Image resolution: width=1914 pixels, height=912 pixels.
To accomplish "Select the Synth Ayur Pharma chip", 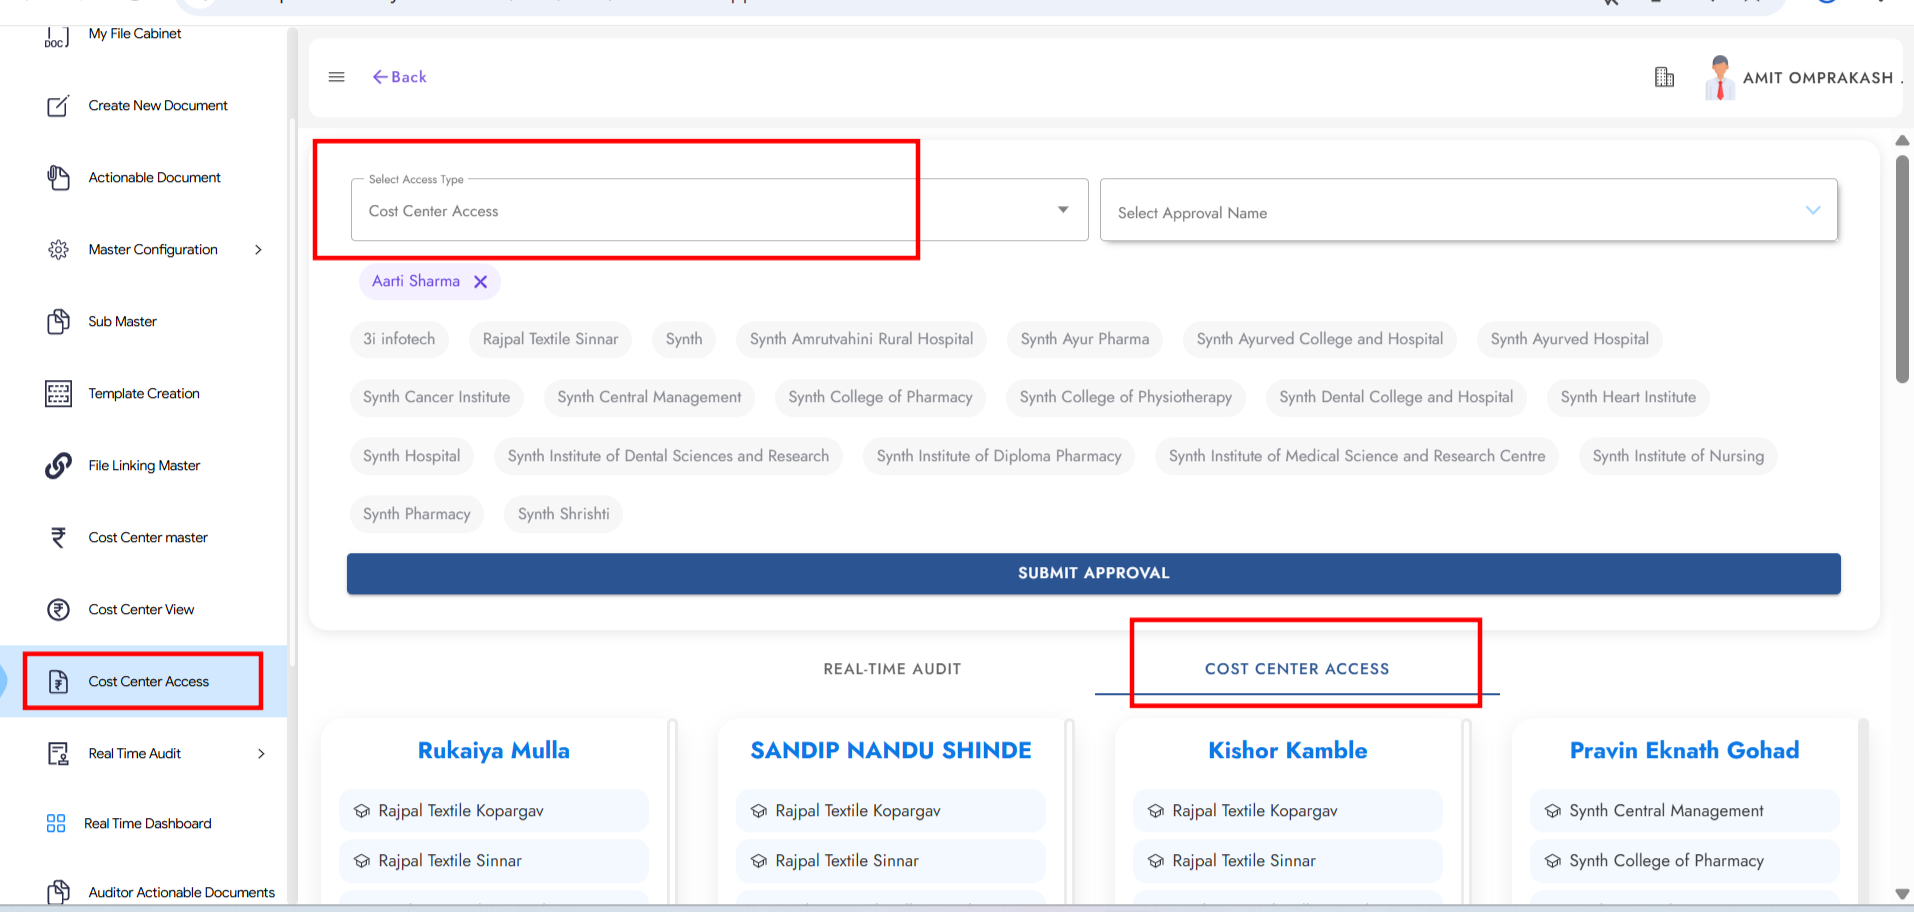I will [x=1084, y=339].
